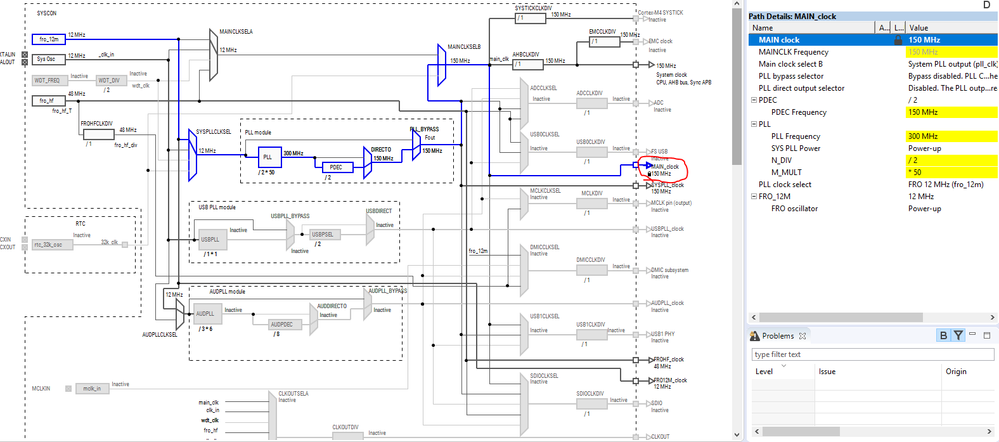The image size is (999, 442).
Task: Select the PLL block in PLL module
Action: click(268, 156)
